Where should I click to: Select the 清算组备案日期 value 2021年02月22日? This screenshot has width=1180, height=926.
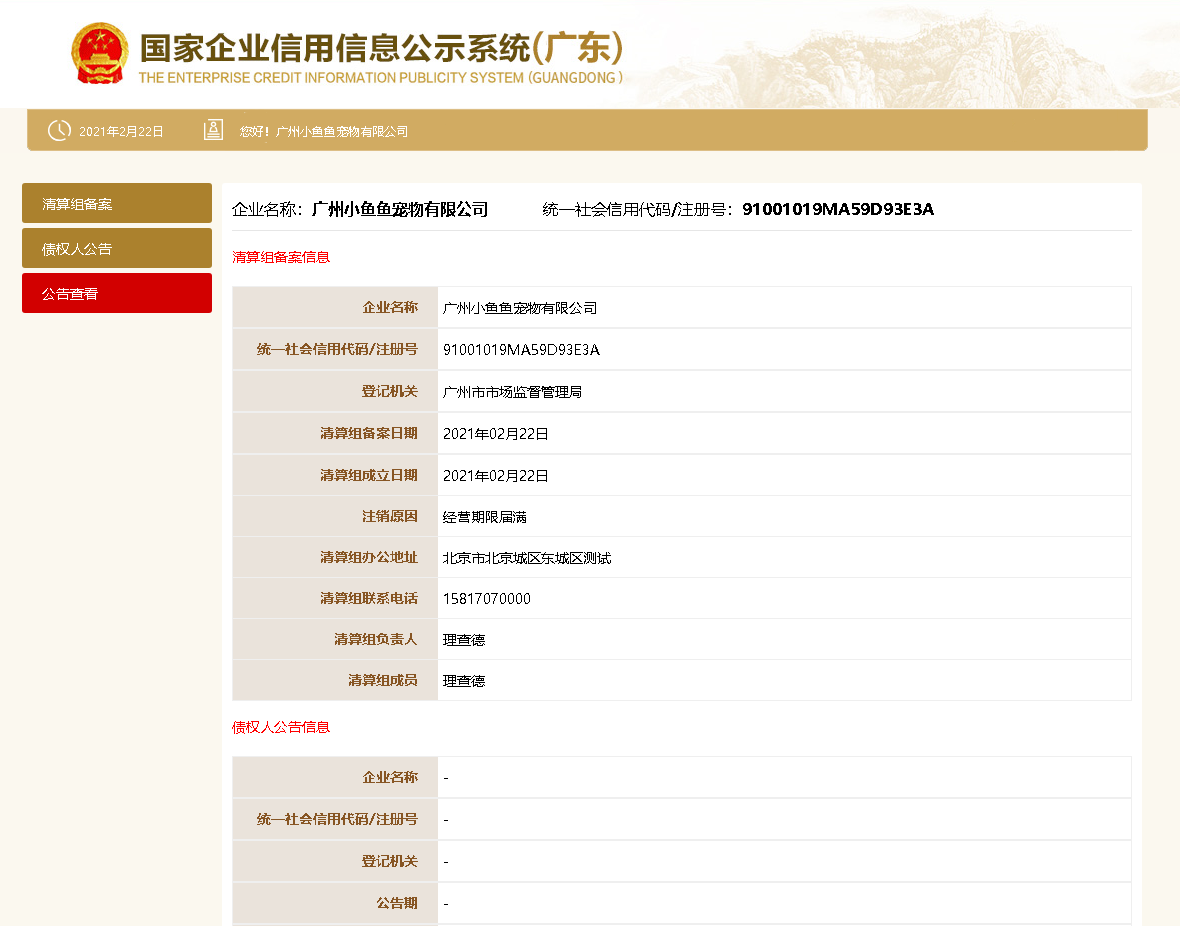tap(494, 433)
